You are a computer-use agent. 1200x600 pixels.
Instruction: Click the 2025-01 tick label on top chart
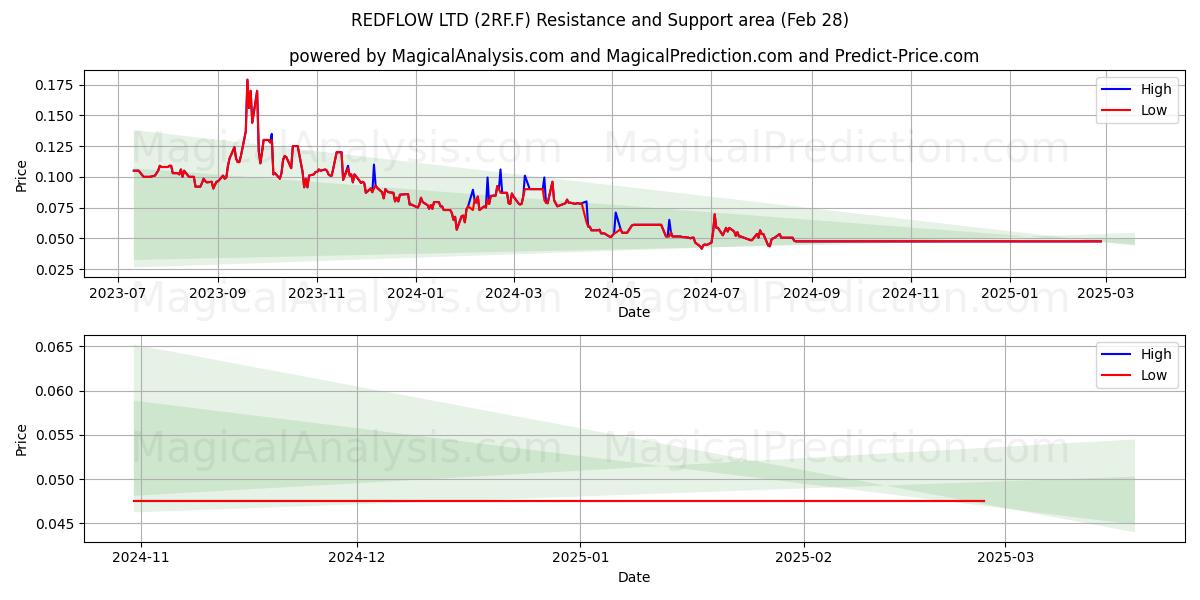[x=1009, y=293]
